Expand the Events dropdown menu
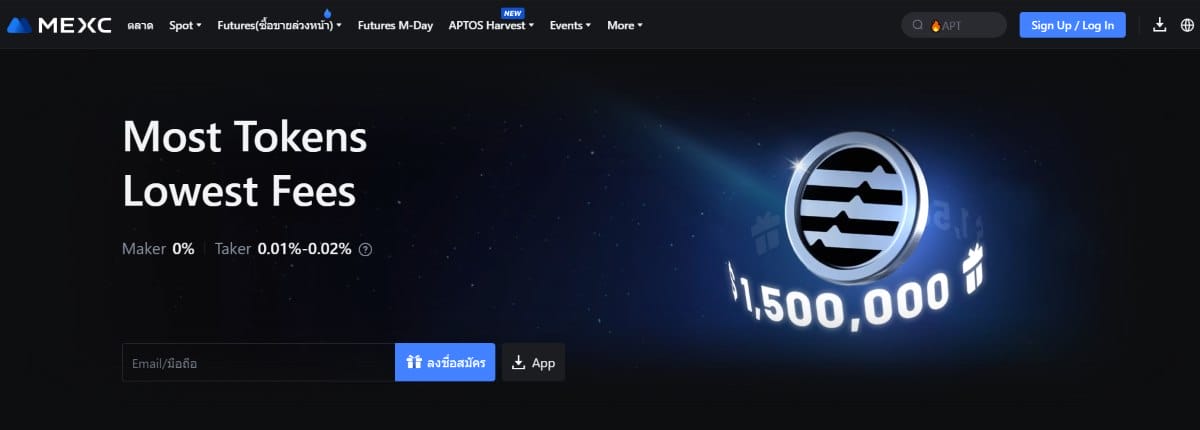 tap(570, 25)
